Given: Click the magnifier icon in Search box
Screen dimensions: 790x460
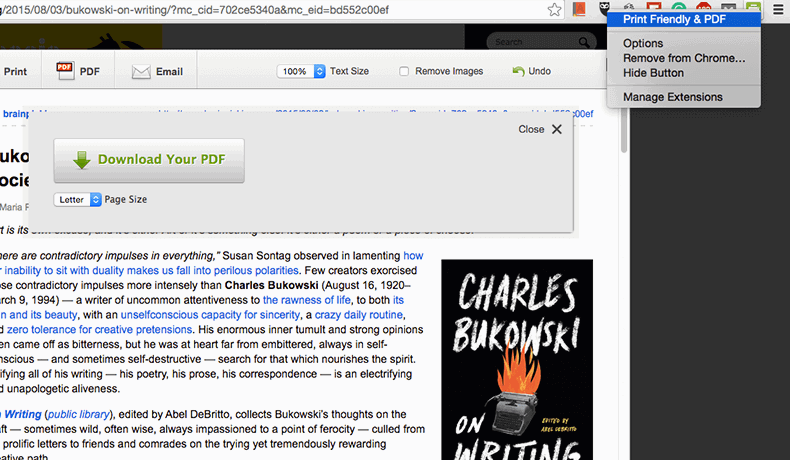Looking at the screenshot, I should (583, 42).
